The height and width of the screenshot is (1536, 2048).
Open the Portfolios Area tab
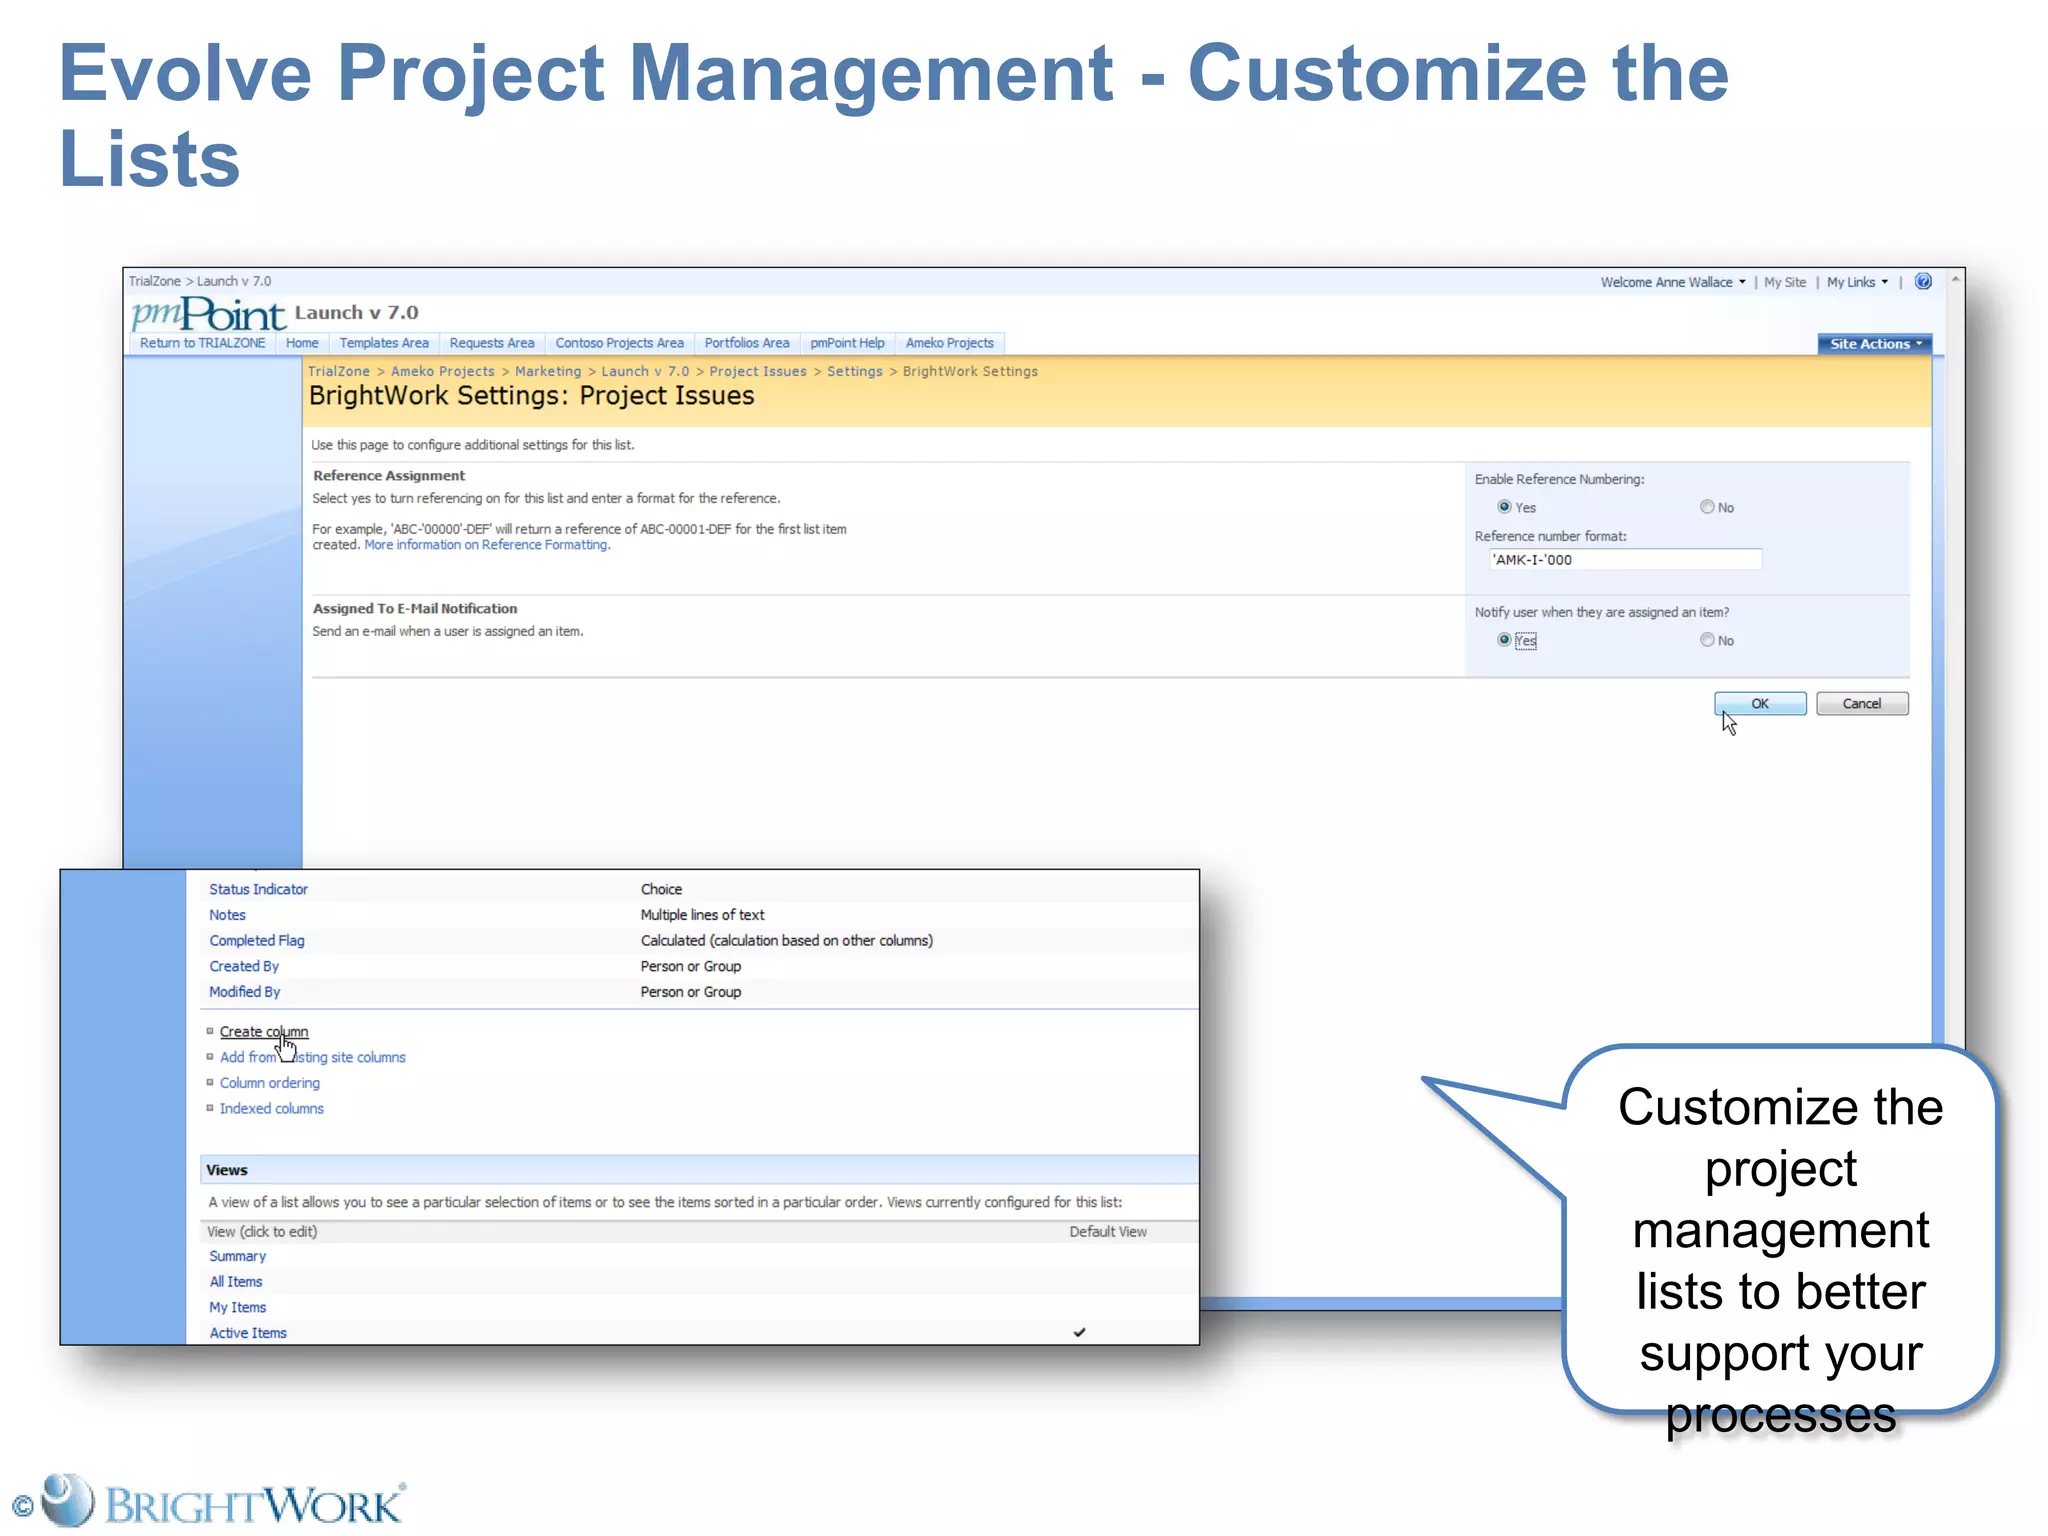coord(747,343)
